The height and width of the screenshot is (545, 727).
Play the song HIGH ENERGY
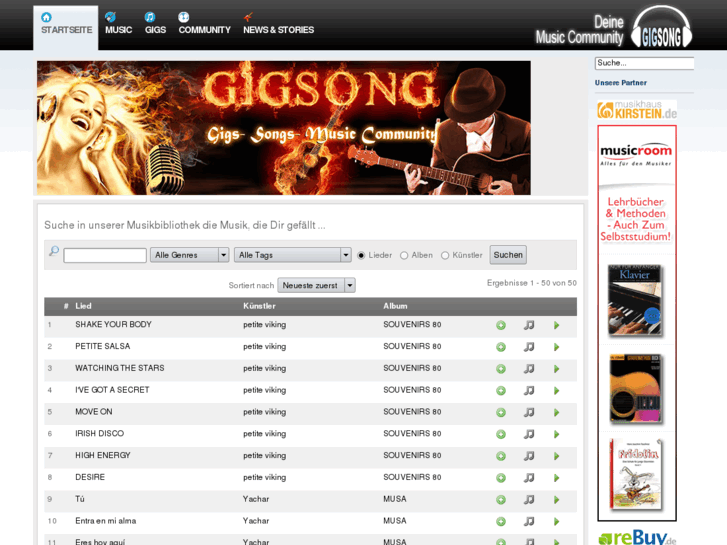(556, 456)
